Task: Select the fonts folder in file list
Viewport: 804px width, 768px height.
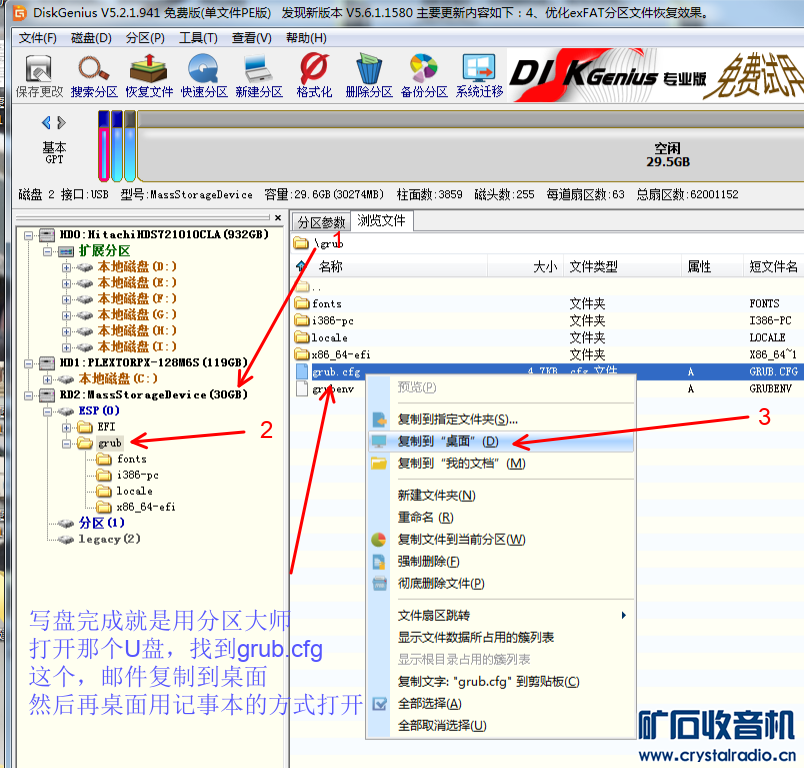Action: [327, 304]
